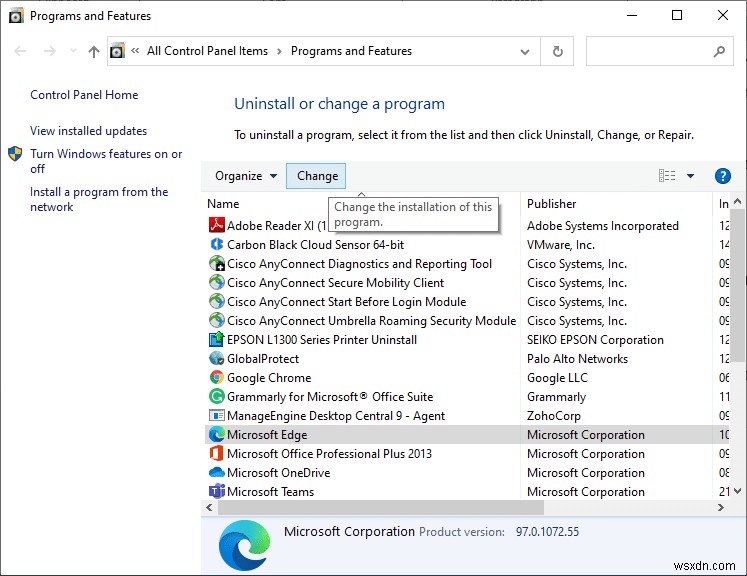Screen dimensions: 747x576
Task: Click the scroll down arrow
Action: coord(737,491)
